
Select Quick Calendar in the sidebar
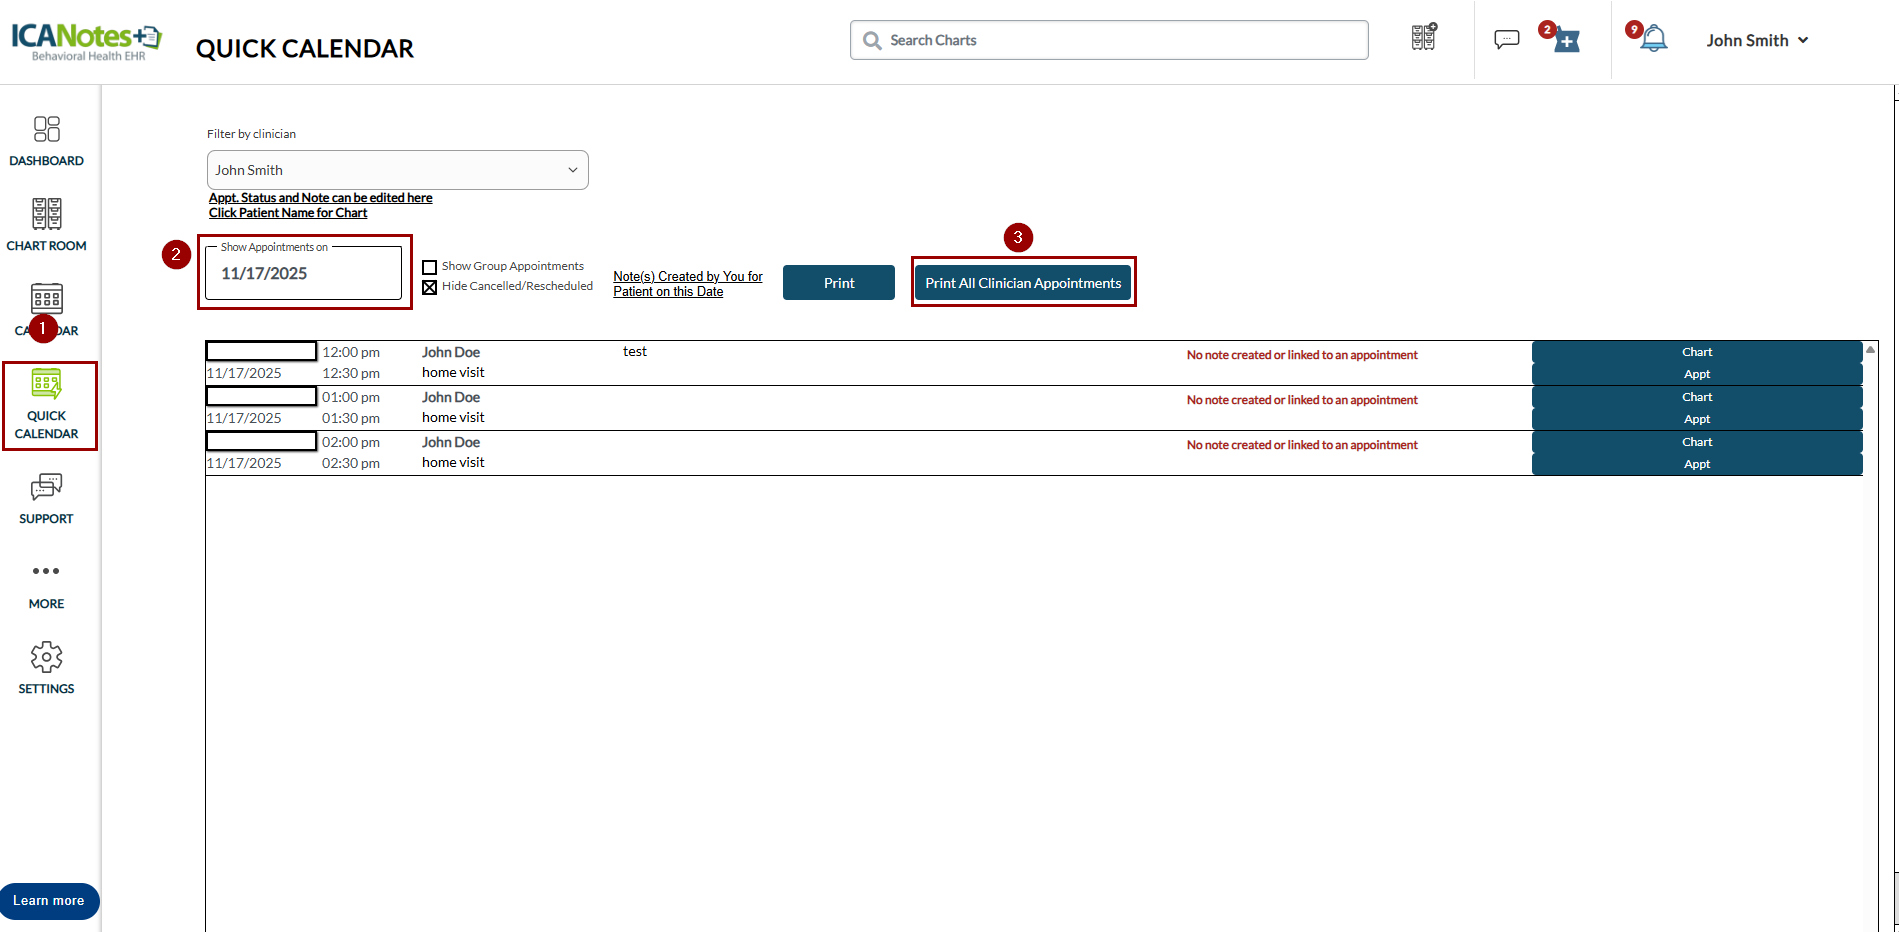[47, 406]
